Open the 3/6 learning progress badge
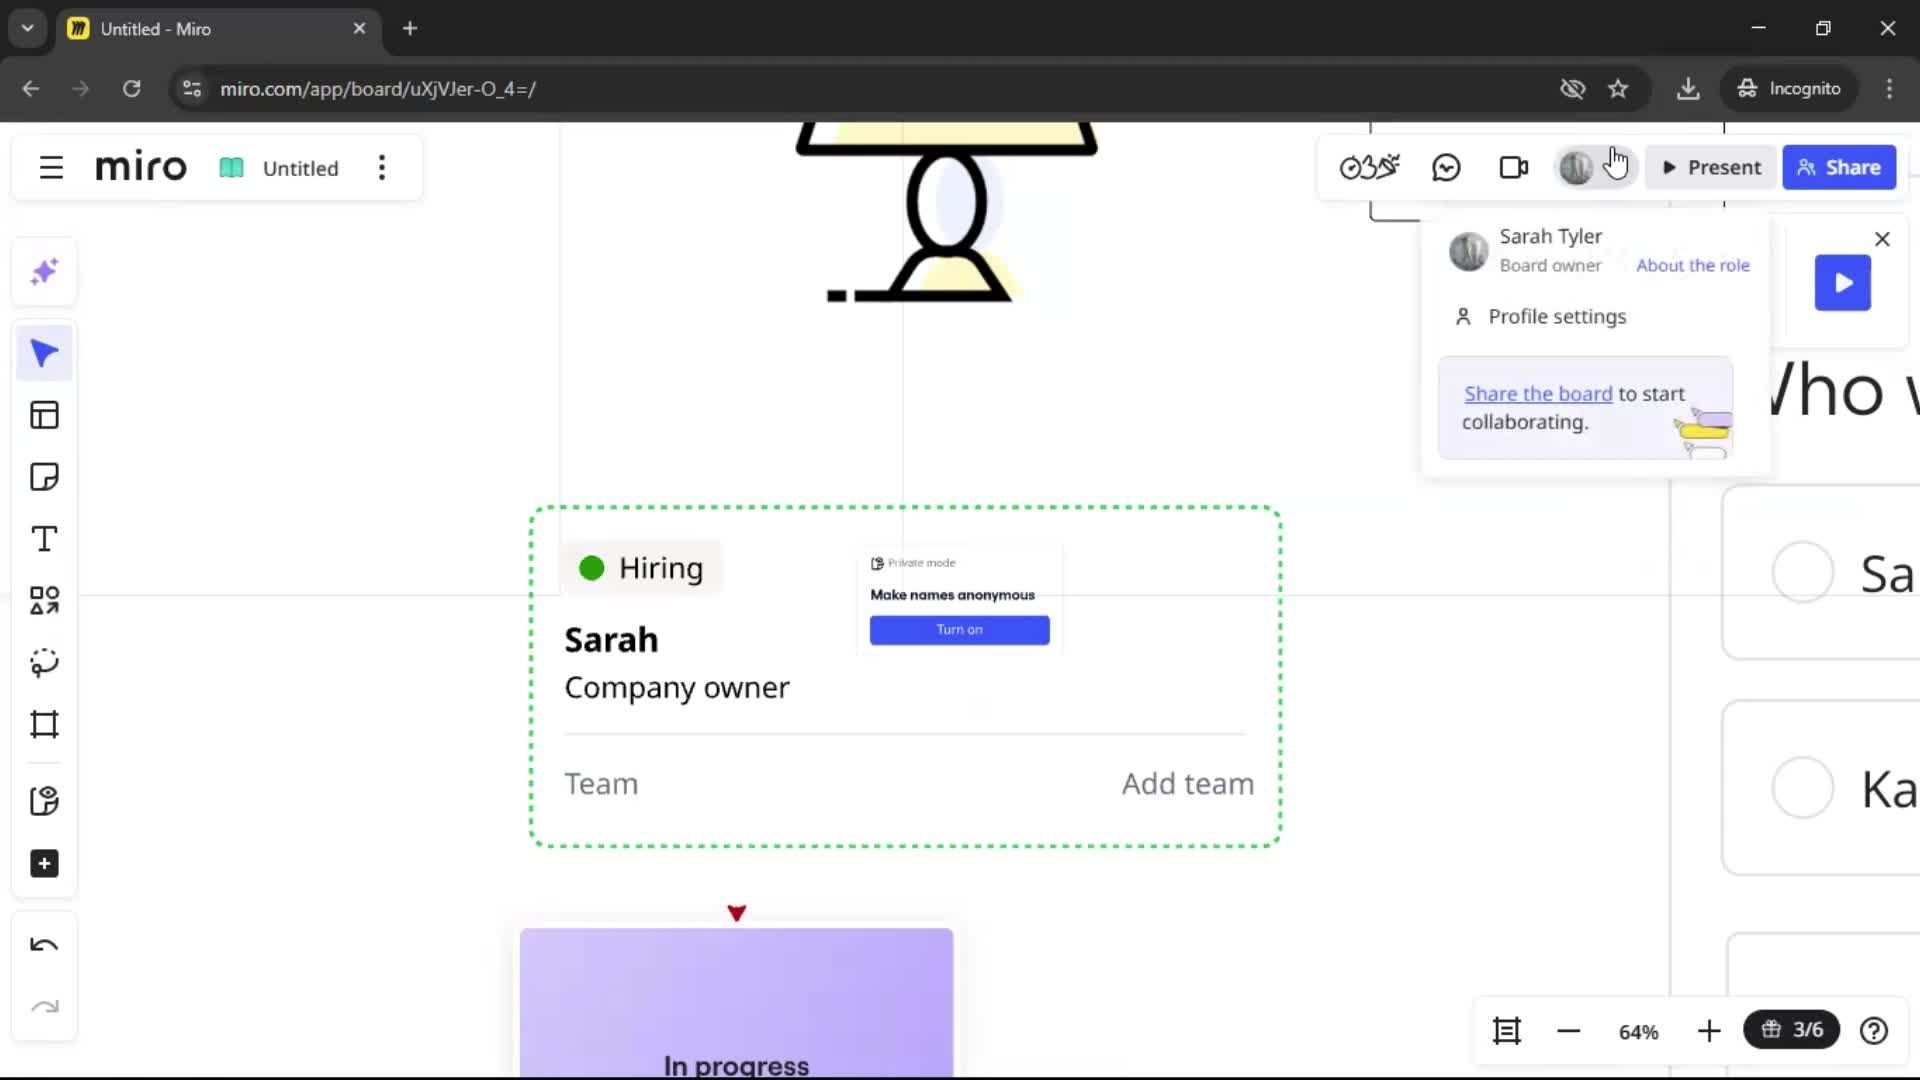This screenshot has width=1920, height=1080. click(1791, 1030)
